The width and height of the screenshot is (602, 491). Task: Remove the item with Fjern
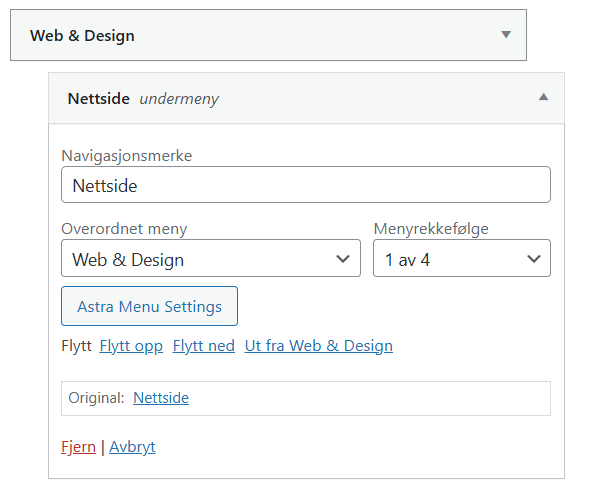78,447
